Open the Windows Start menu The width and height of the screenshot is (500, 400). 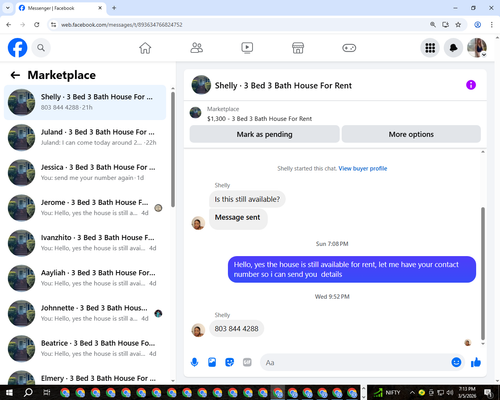9,393
